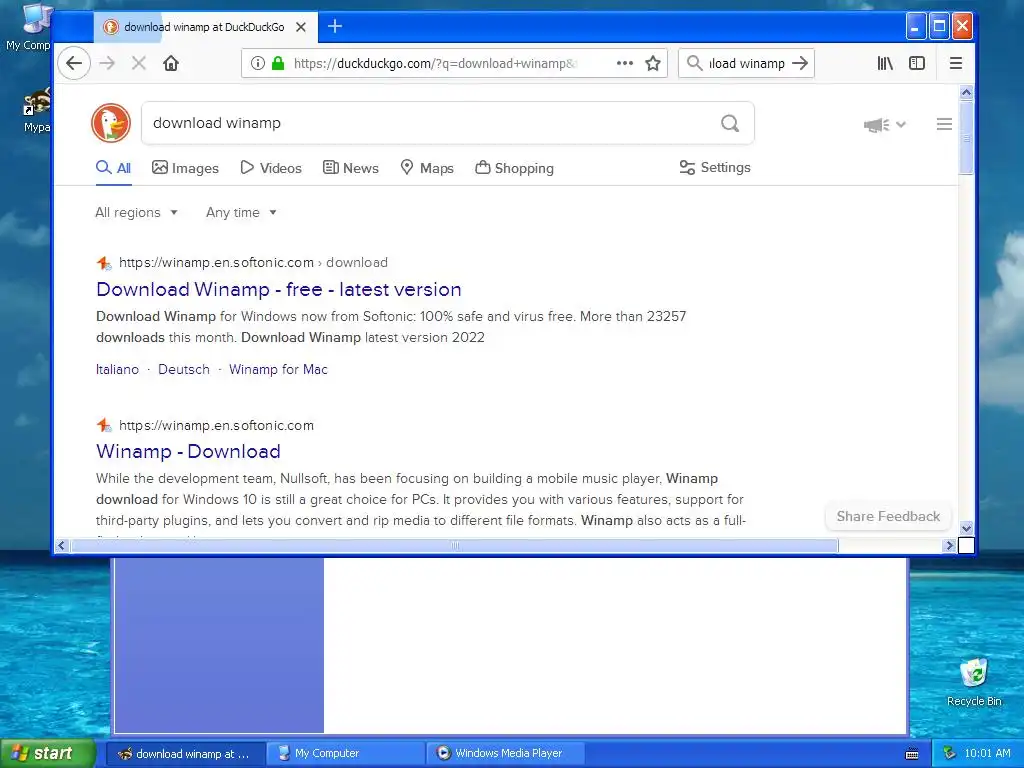Switch to Windows Media Player taskbar button
The image size is (1024, 768).
tap(506, 753)
